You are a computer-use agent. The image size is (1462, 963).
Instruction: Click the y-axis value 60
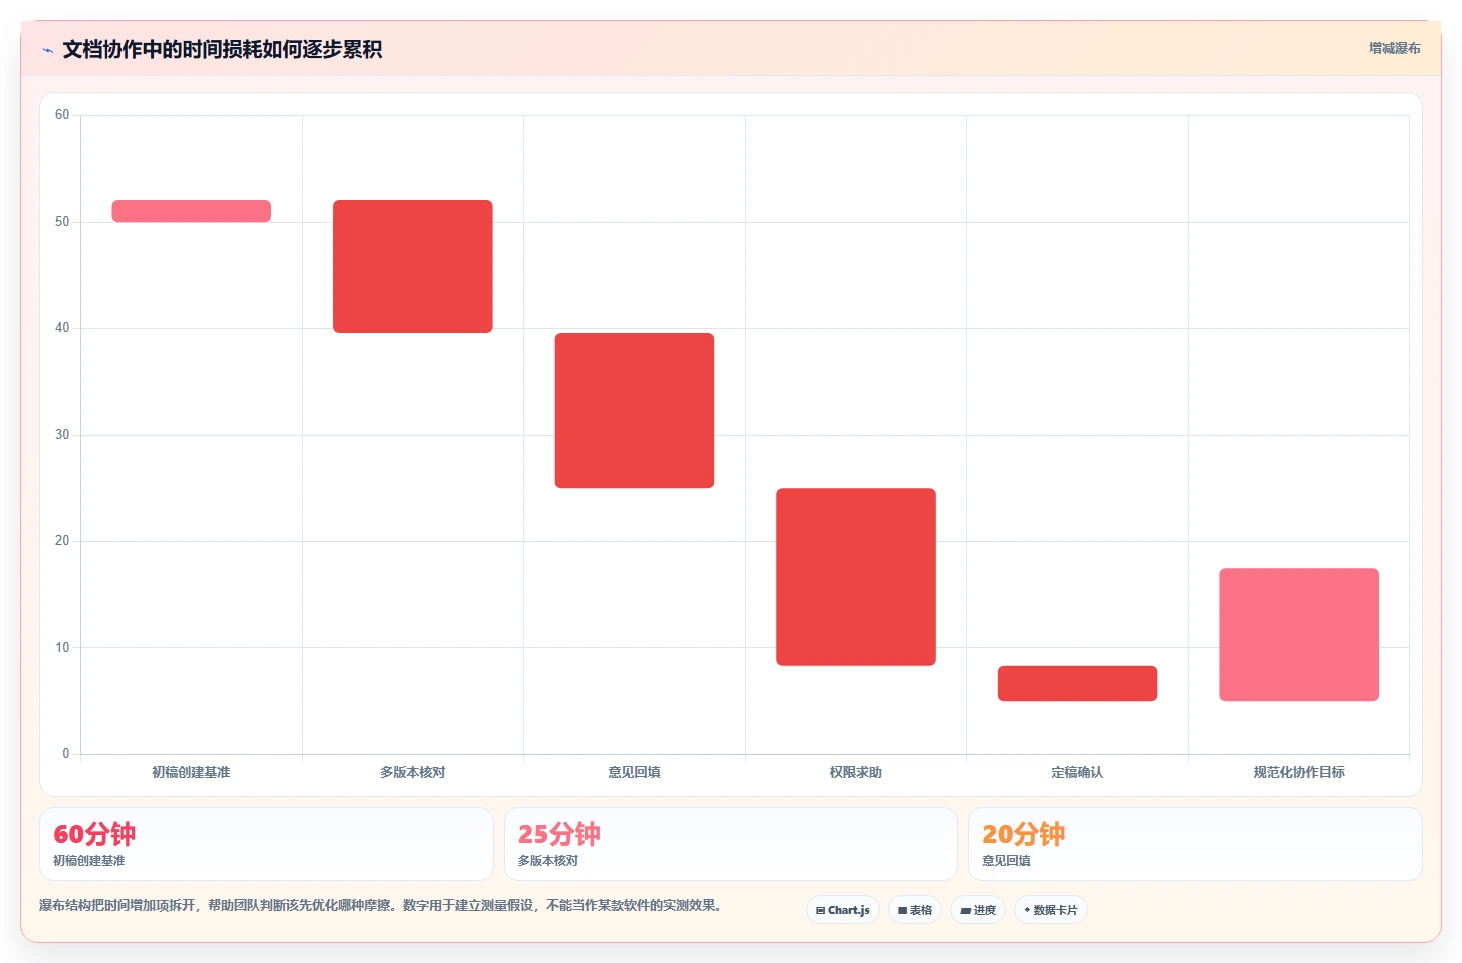point(62,115)
